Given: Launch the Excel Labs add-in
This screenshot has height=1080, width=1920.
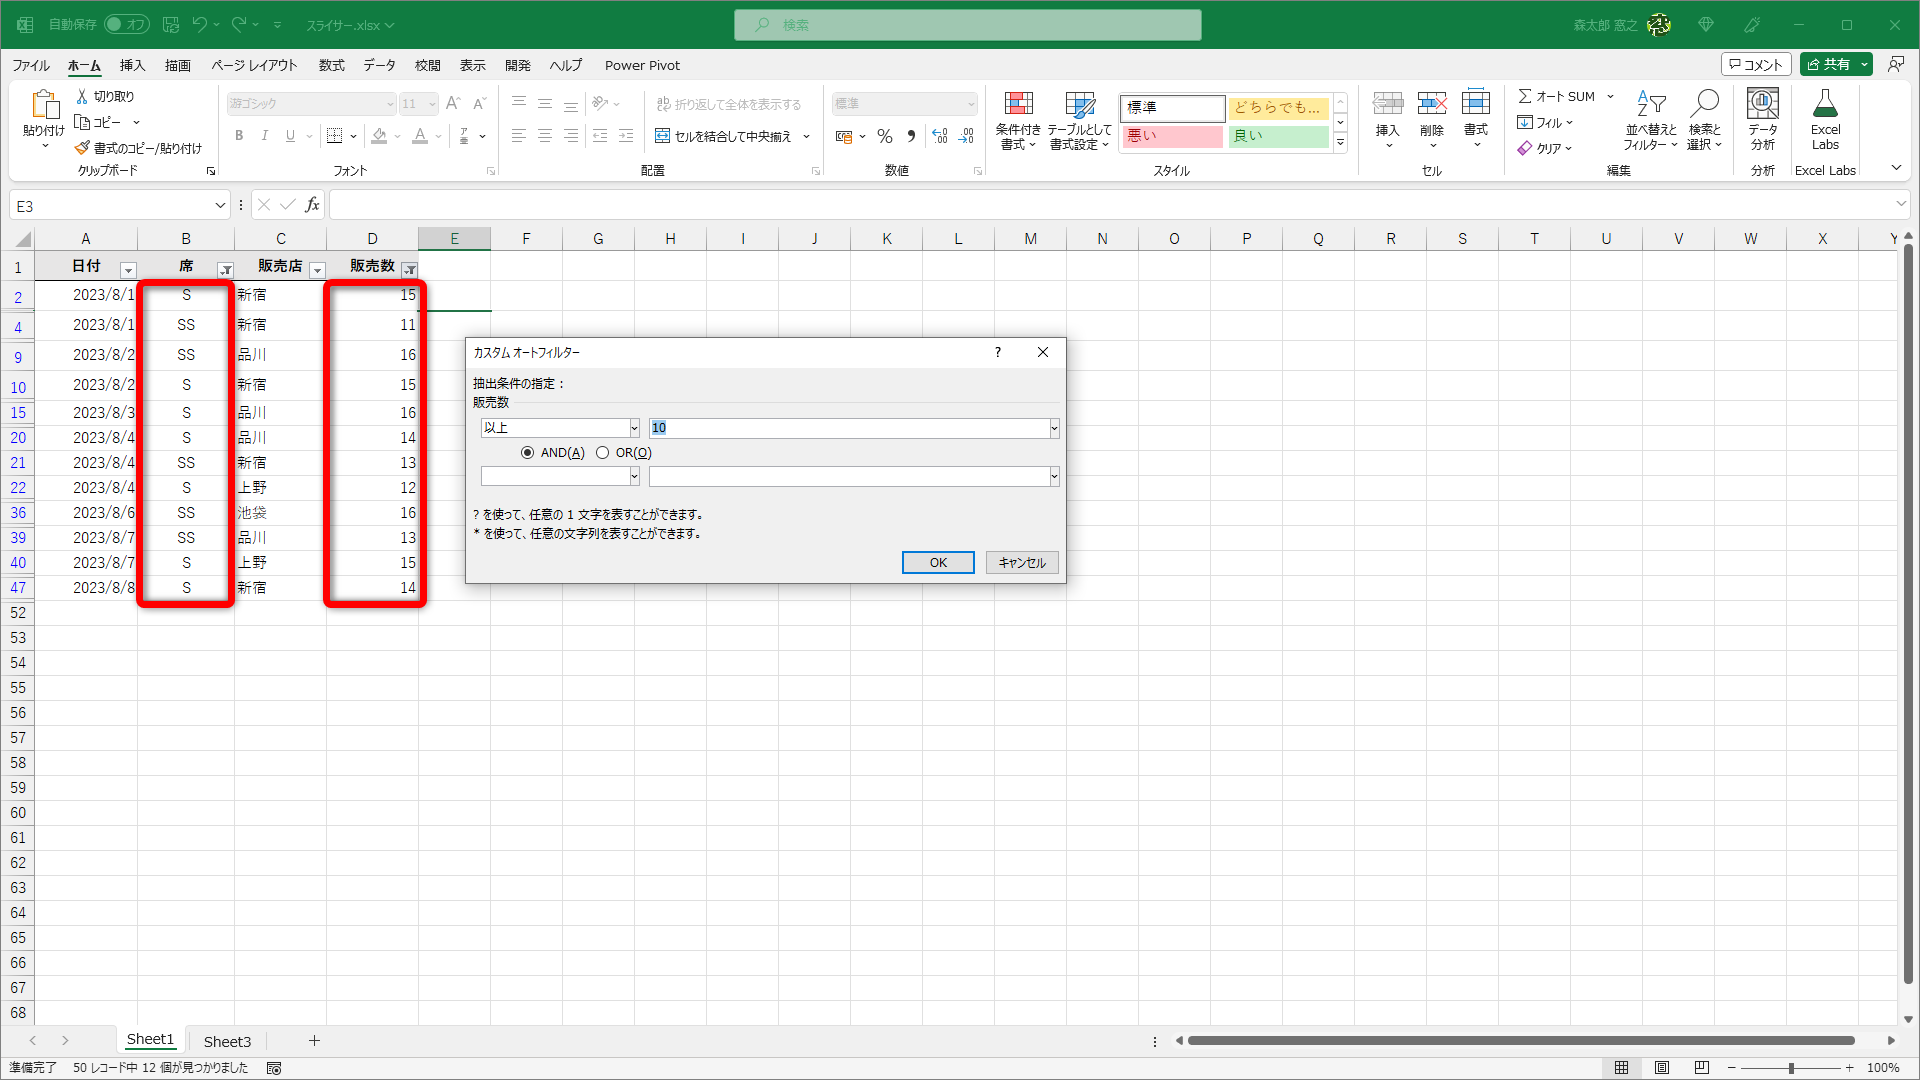Looking at the screenshot, I should click(1825, 105).
